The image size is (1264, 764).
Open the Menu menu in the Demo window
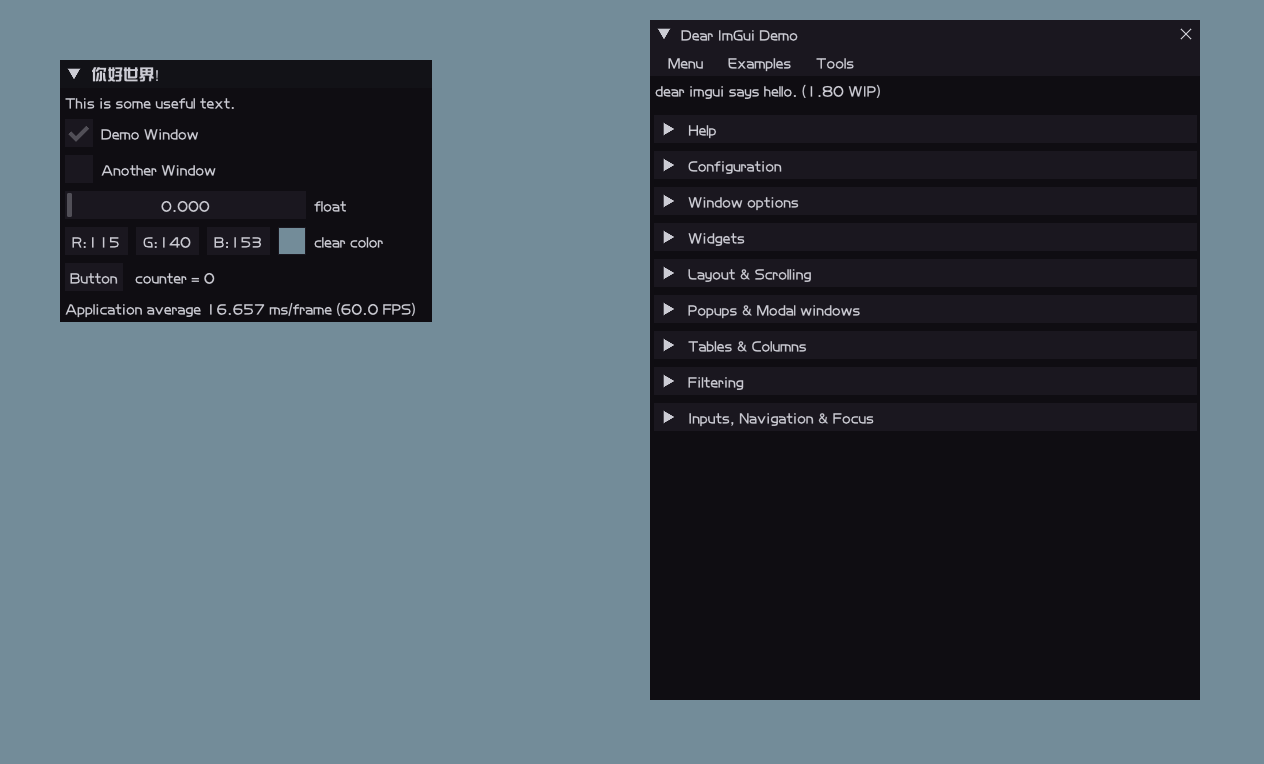[x=685, y=63]
